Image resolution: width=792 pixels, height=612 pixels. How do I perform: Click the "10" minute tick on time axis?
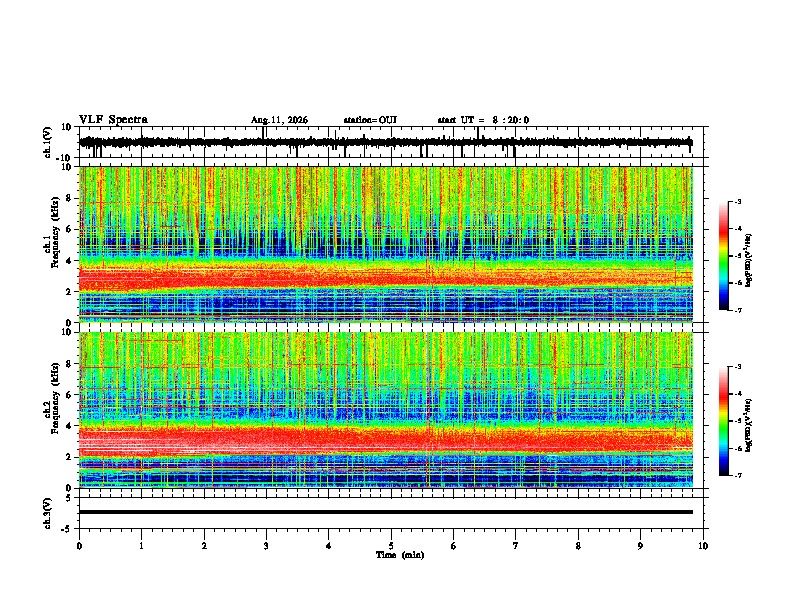[x=703, y=546]
